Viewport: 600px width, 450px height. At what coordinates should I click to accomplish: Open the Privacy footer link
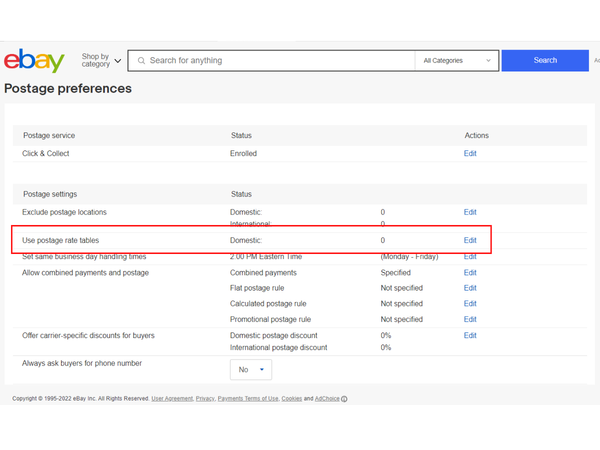point(205,399)
